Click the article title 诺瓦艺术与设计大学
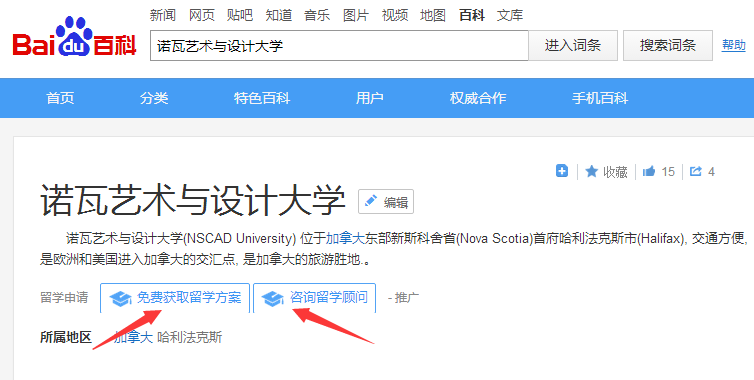Image resolution: width=754 pixels, height=380 pixels. point(193,200)
